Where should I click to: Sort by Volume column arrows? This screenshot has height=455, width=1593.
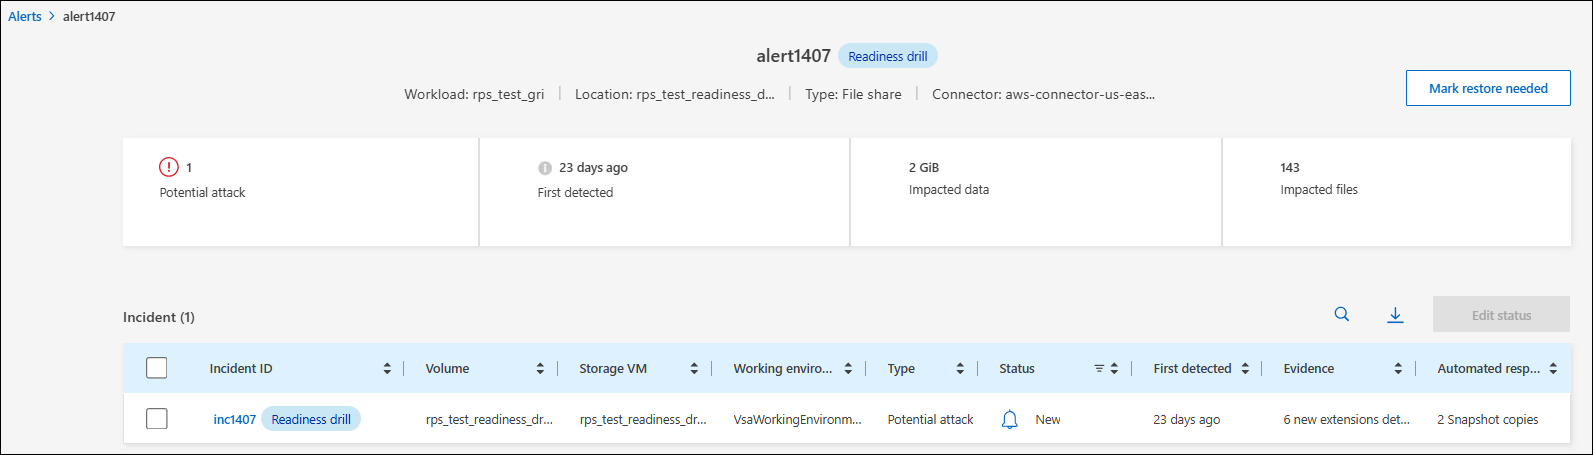(x=540, y=369)
